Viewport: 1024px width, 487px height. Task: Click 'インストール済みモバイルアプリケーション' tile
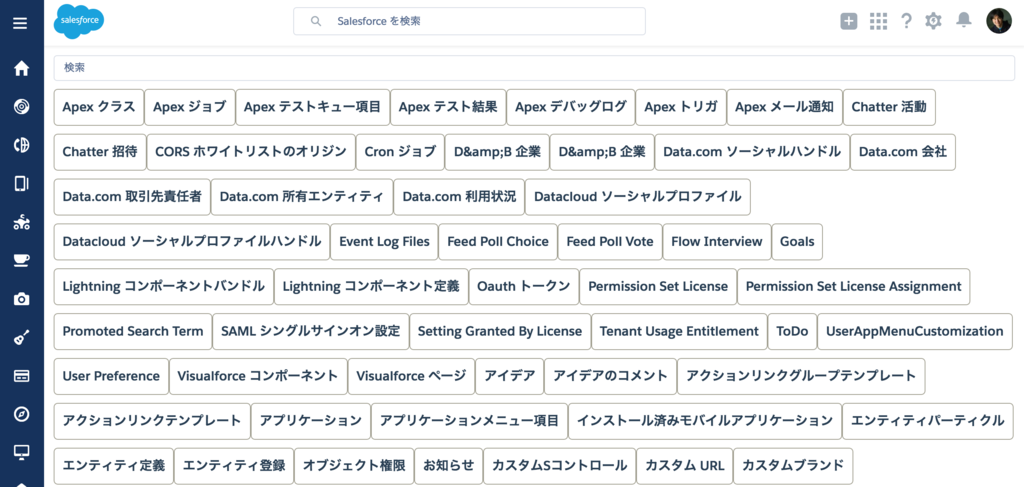(705, 420)
